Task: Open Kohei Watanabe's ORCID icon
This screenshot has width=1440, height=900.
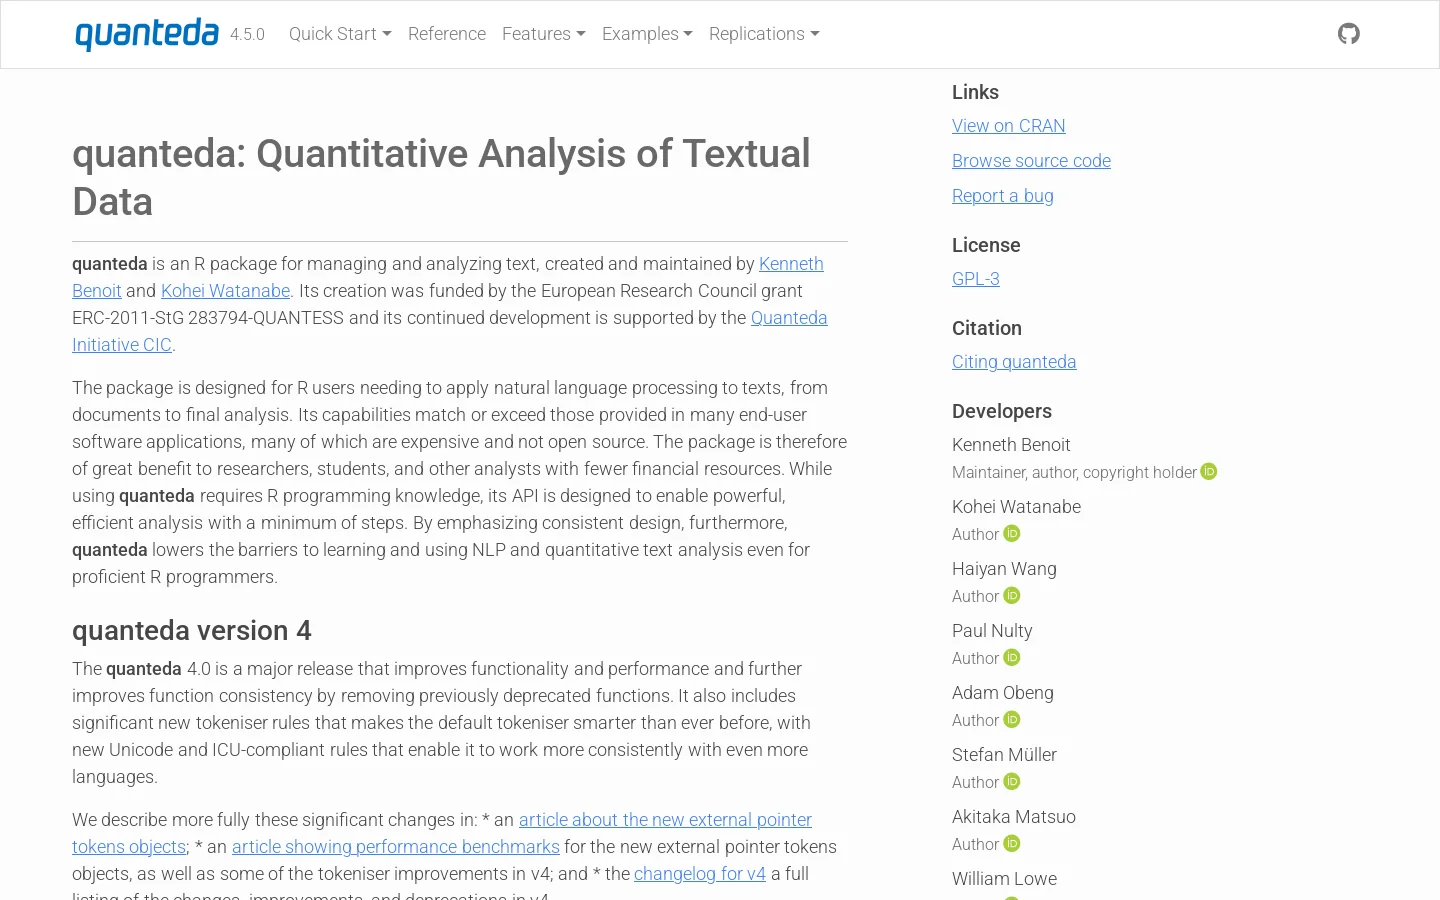Action: click(x=1012, y=534)
